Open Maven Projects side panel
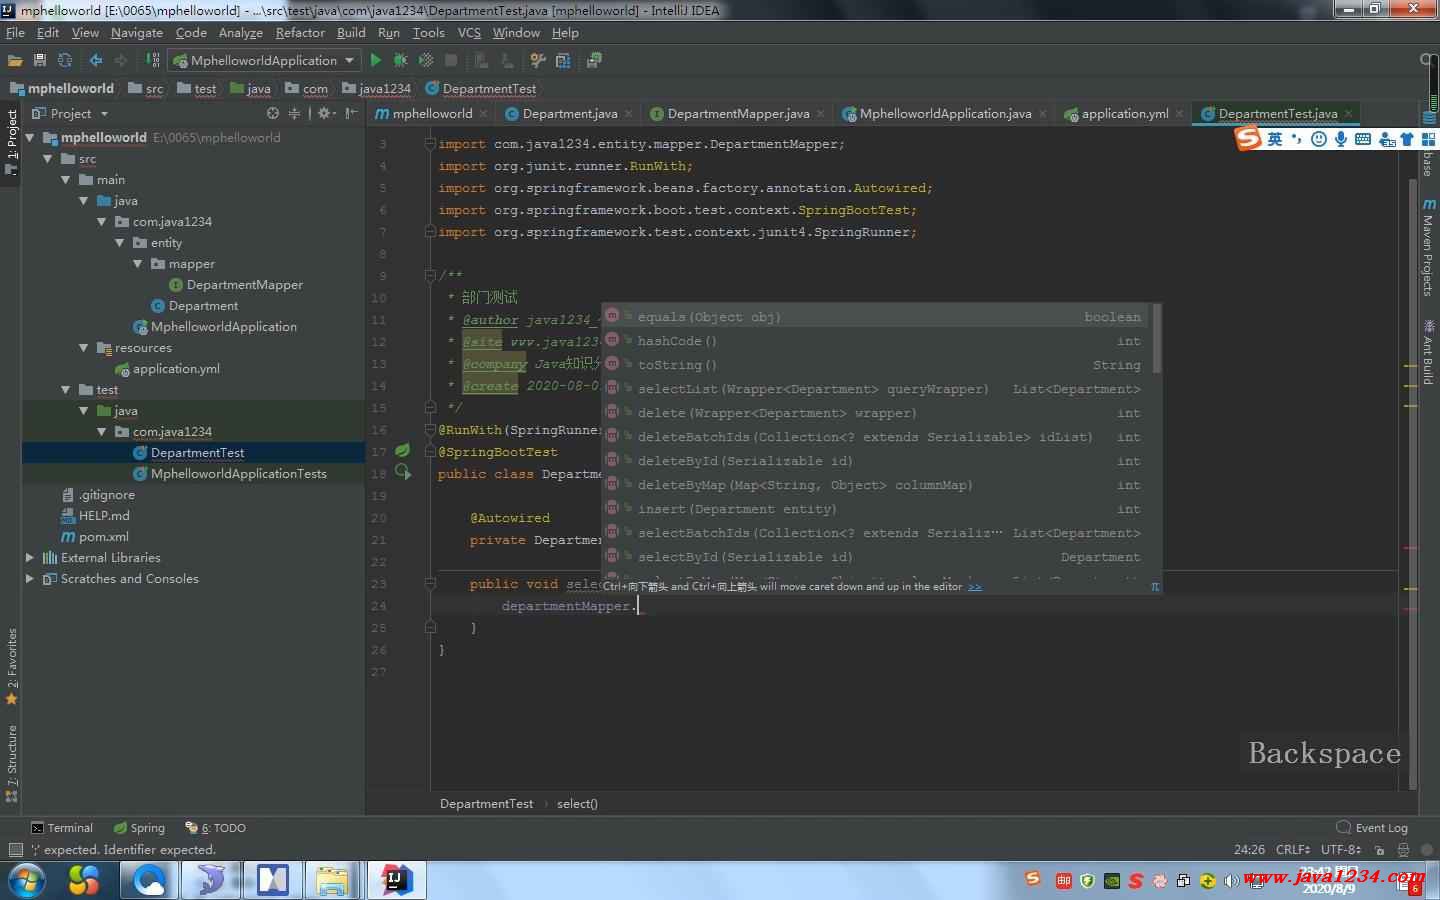1440x900 pixels. pyautogui.click(x=1429, y=247)
